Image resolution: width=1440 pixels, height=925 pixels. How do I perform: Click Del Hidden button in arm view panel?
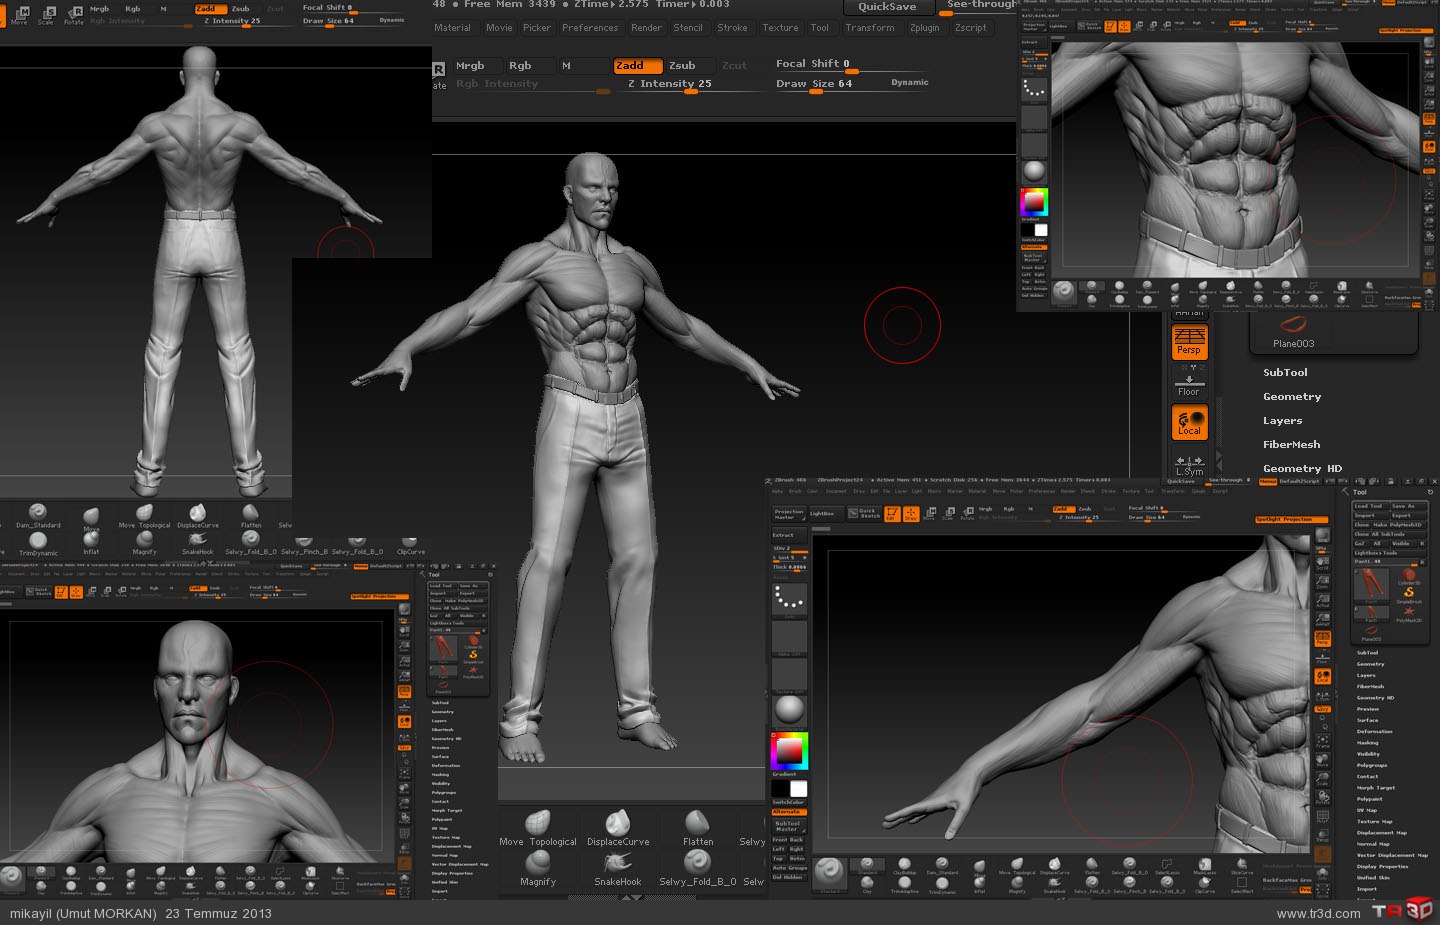[788, 877]
